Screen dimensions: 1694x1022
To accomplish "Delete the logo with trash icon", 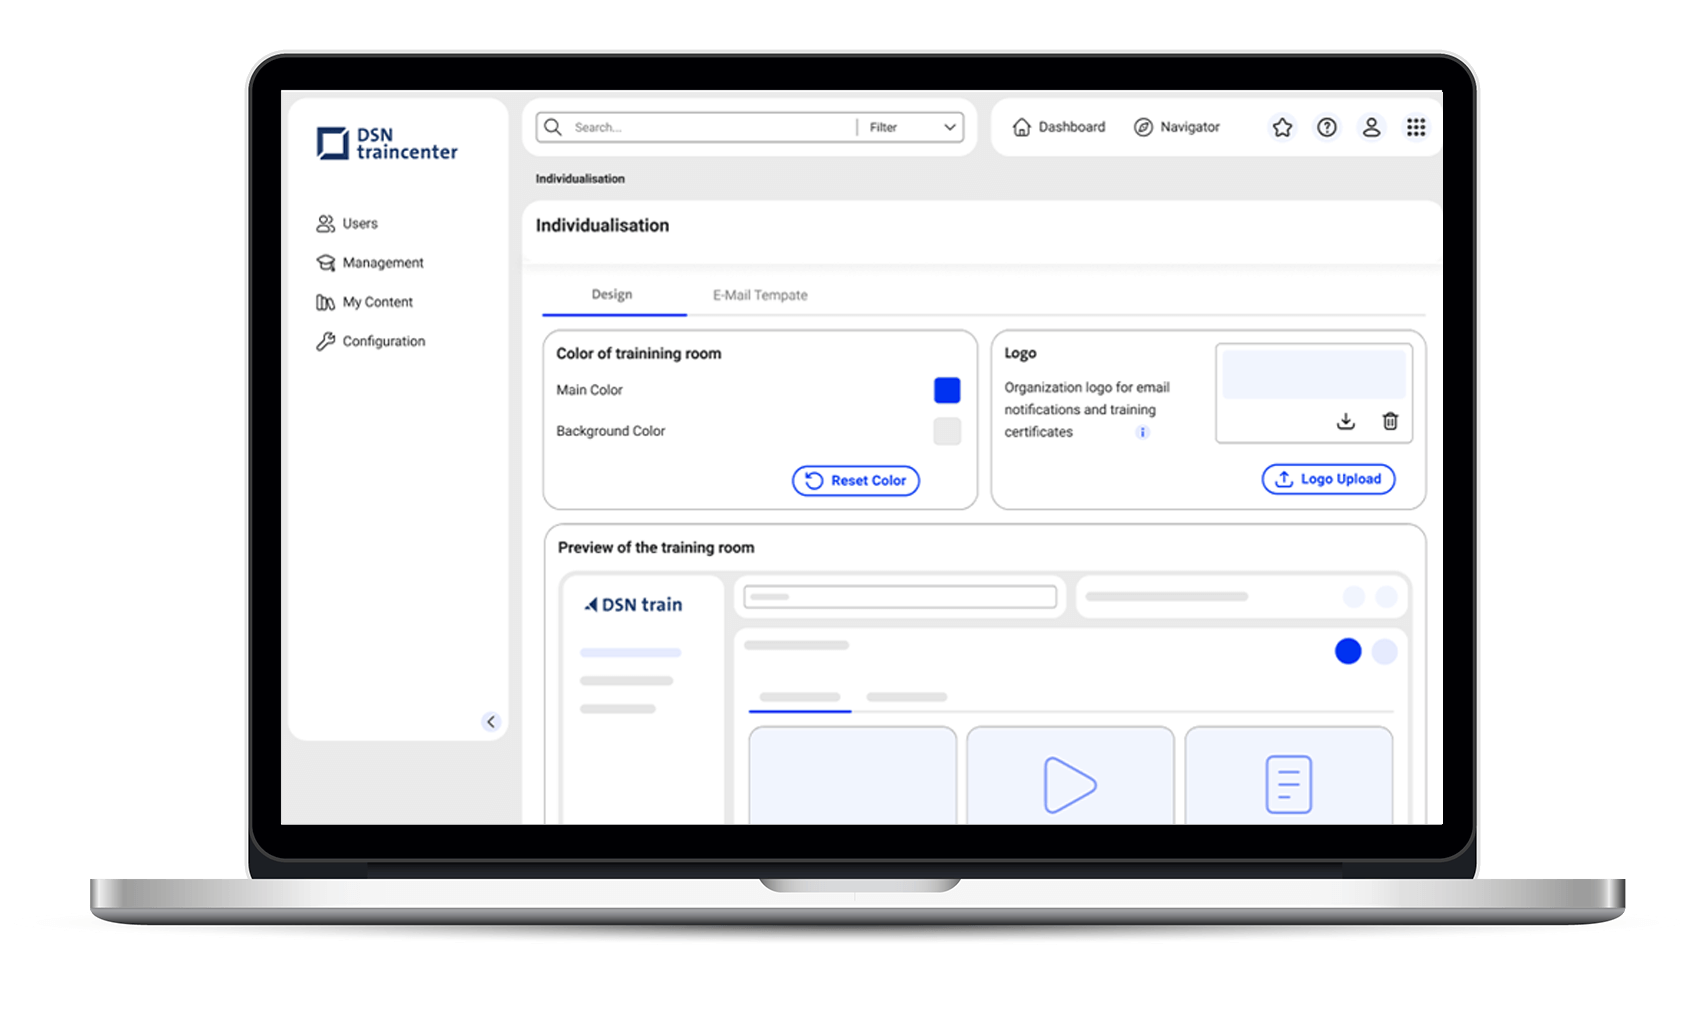I will click(1390, 421).
